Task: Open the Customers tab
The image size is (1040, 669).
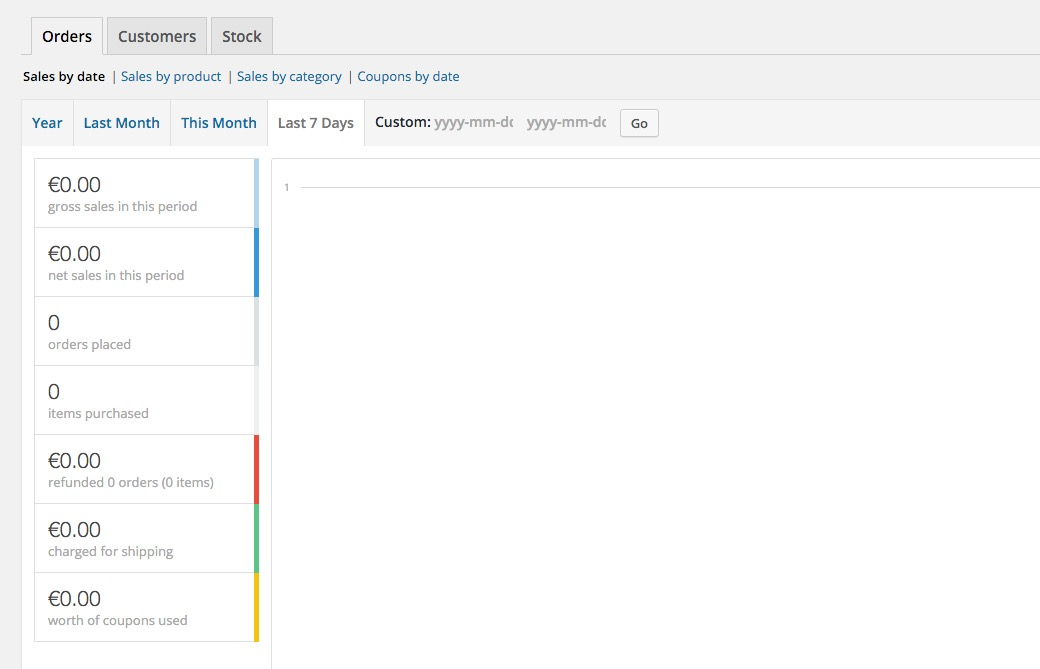Action: pyautogui.click(x=157, y=36)
